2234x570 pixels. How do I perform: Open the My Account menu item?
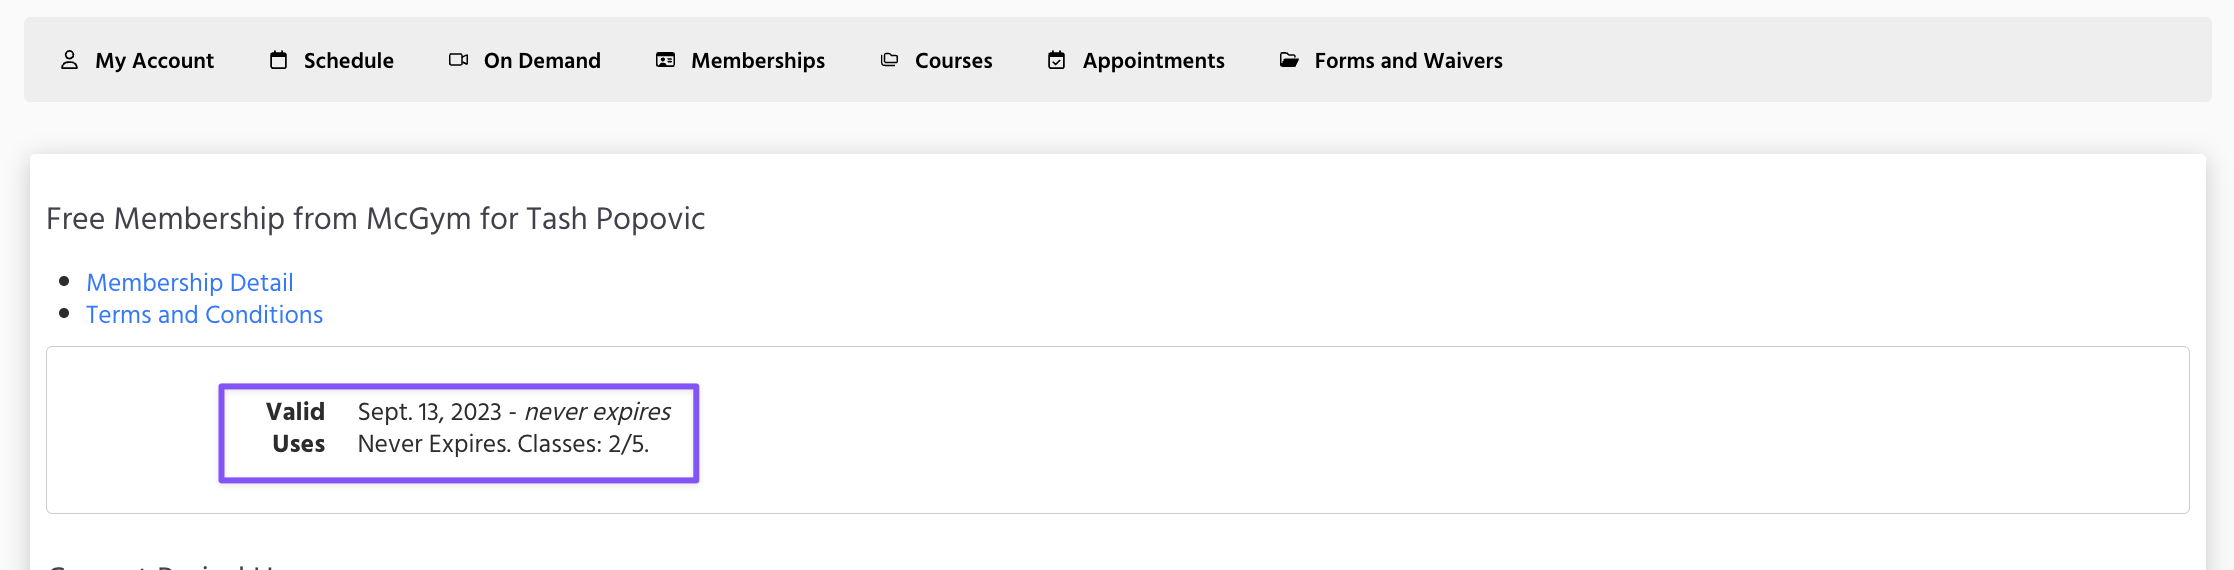pyautogui.click(x=154, y=61)
